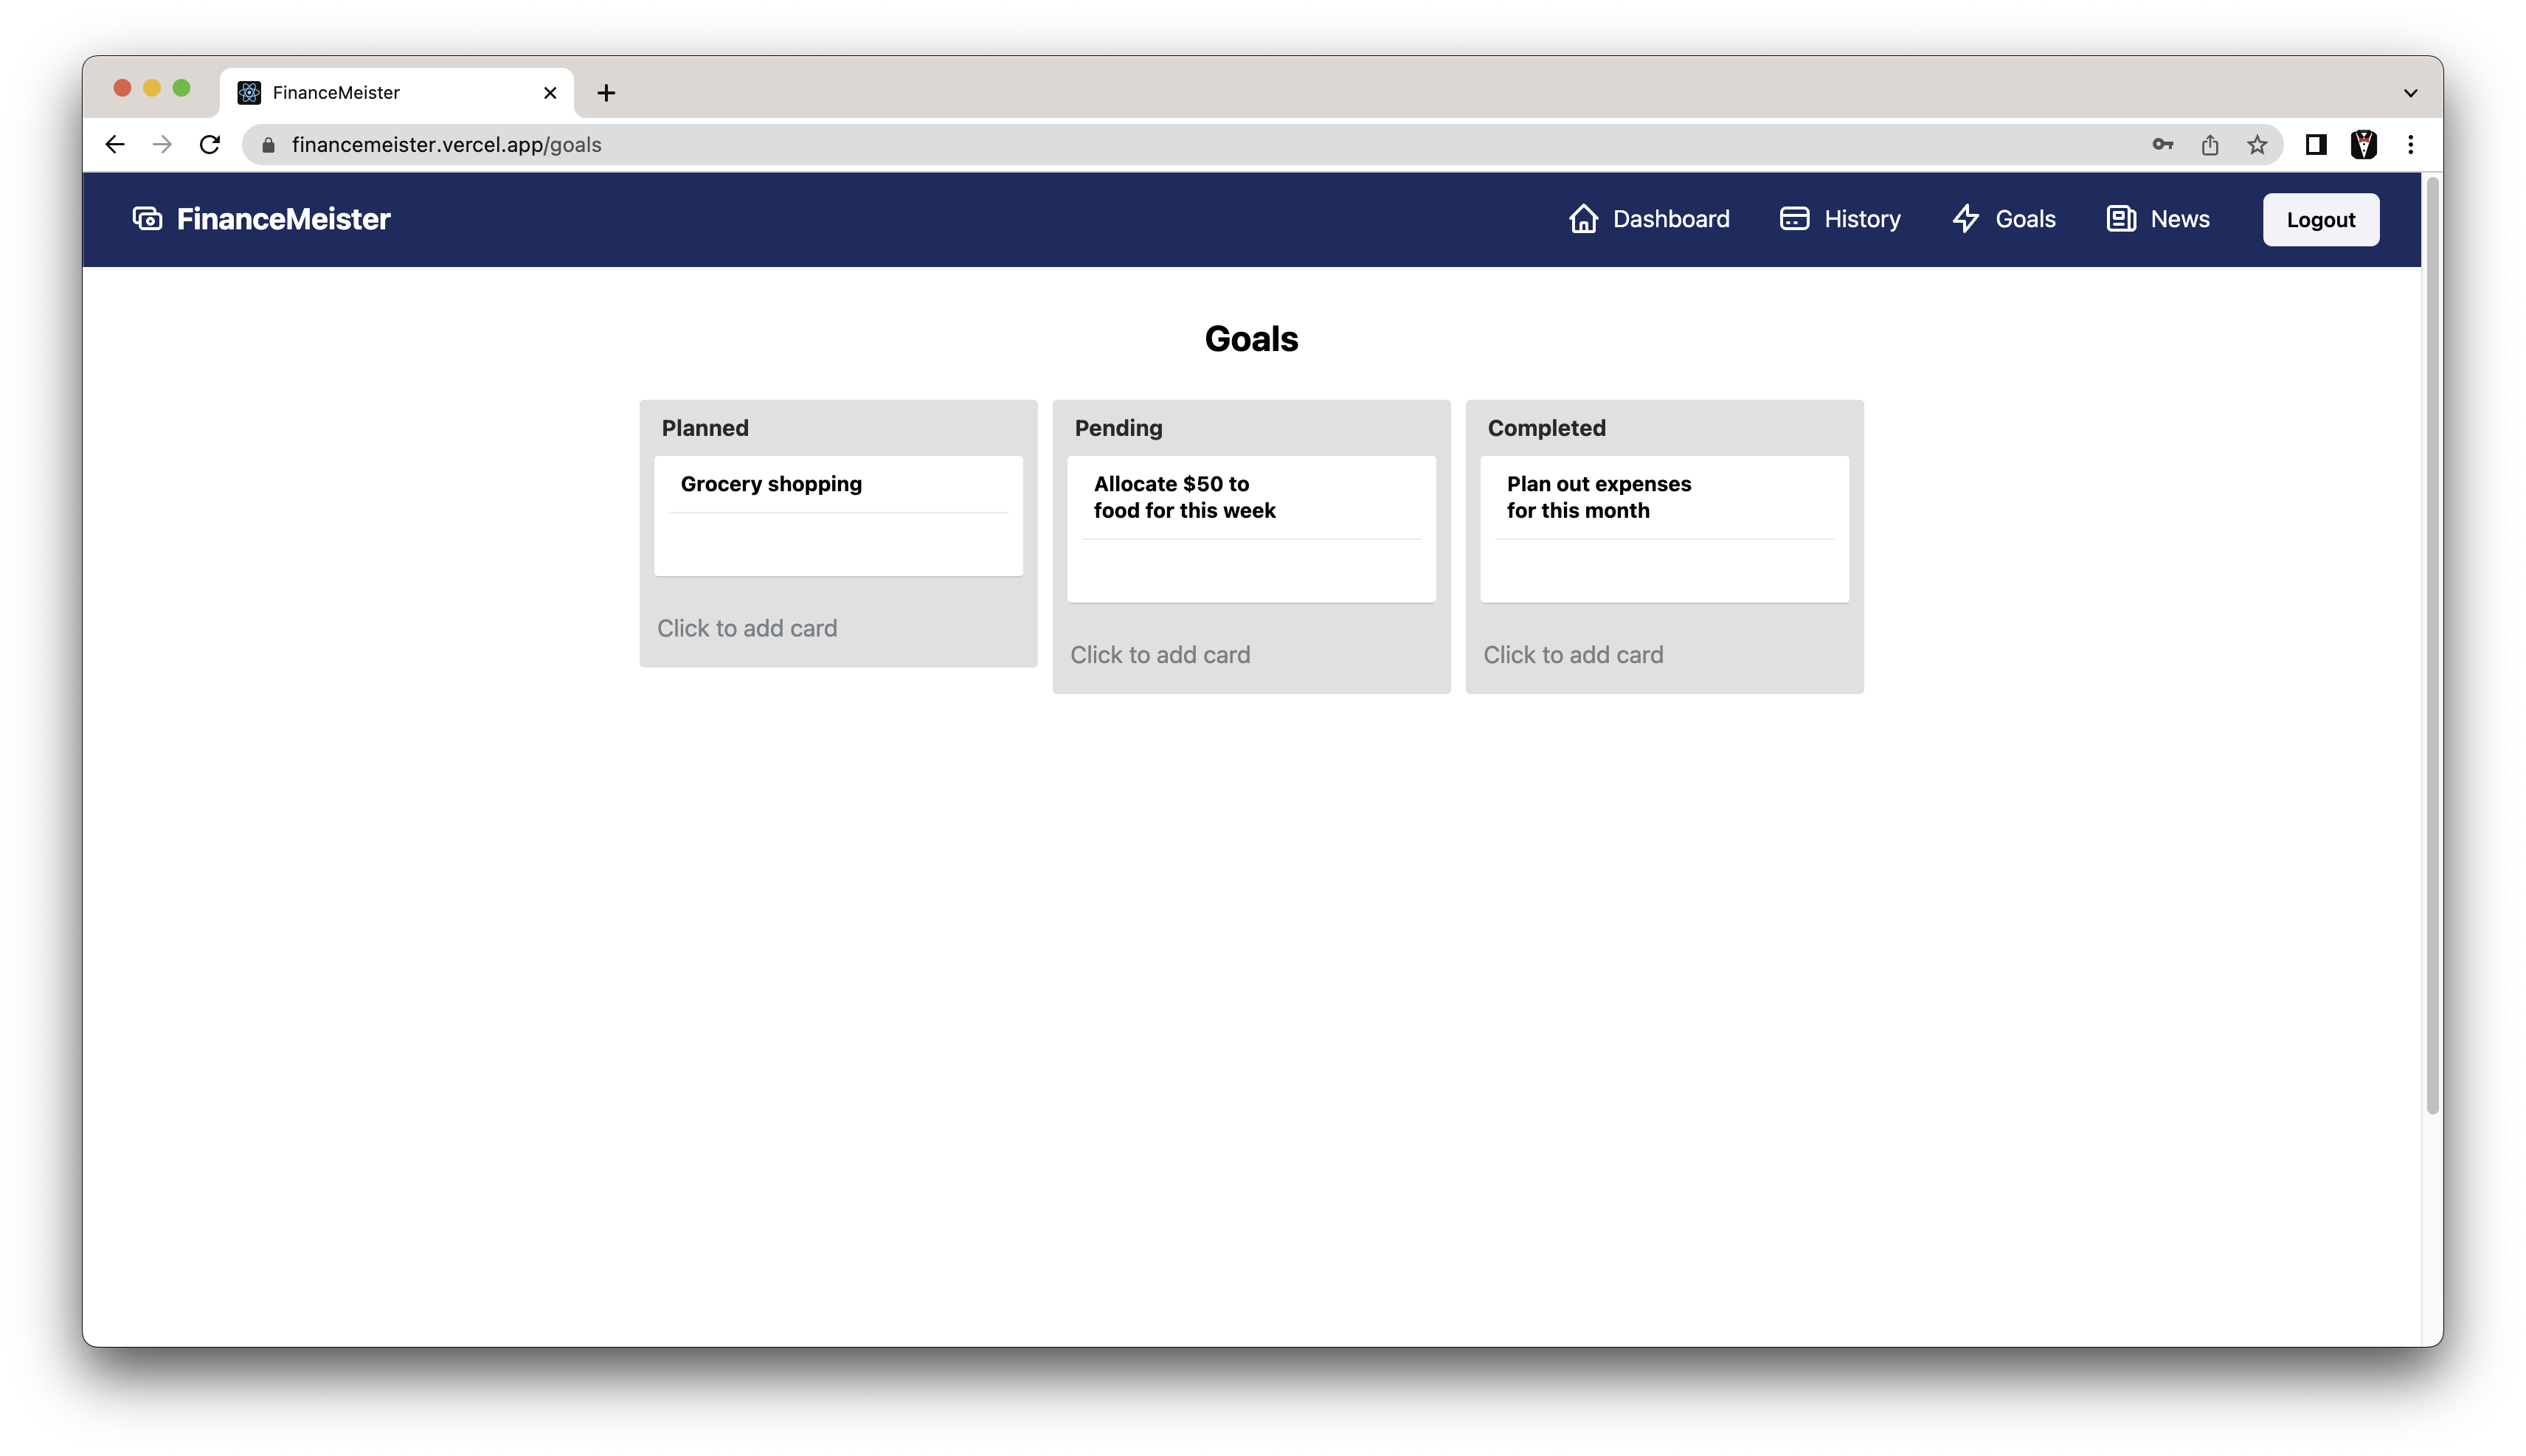Reload the page

click(x=209, y=145)
